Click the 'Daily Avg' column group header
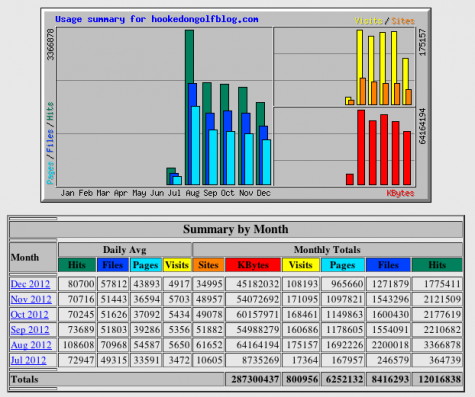Image resolution: width=475 pixels, height=397 pixels. pos(125,250)
